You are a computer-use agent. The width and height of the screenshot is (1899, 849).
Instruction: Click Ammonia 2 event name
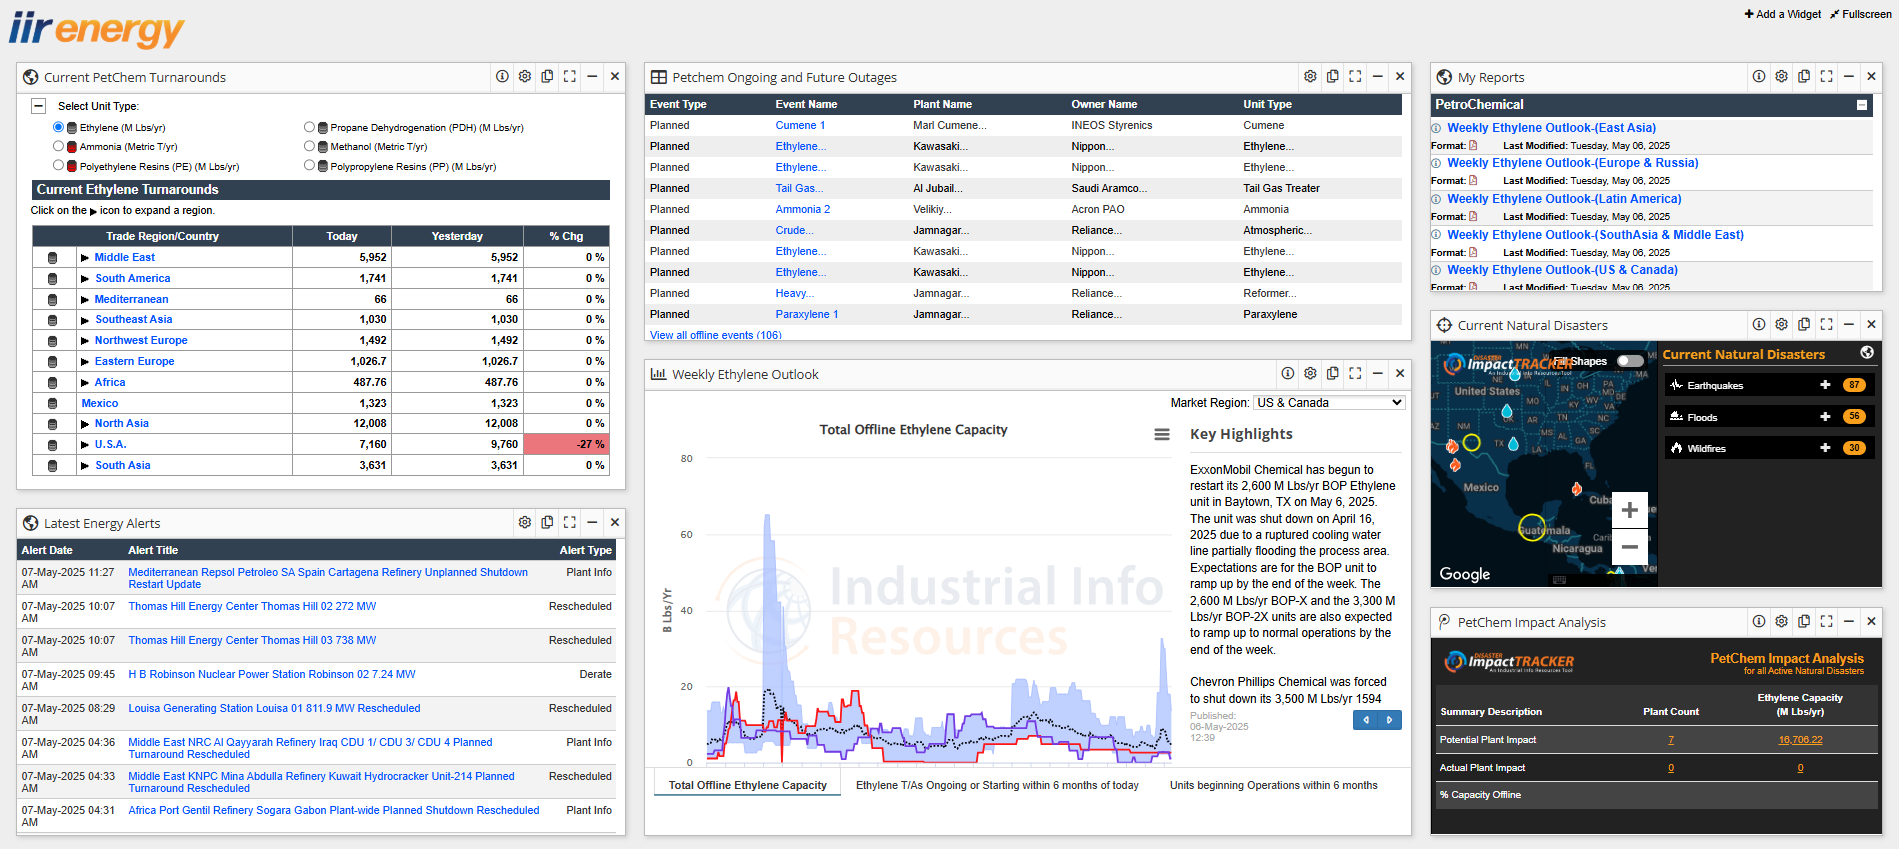point(803,209)
